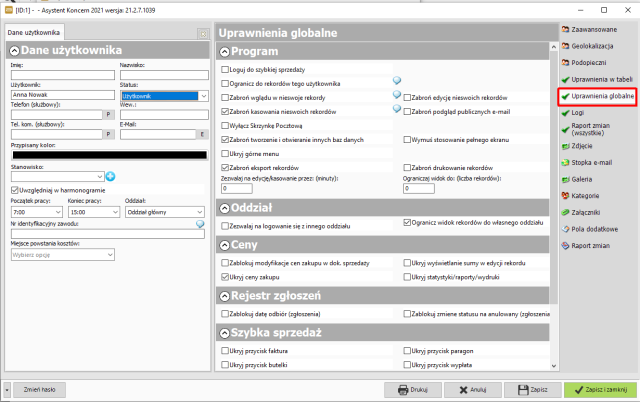Toggle Zabroń wglądu w nieswoje rekordy
This screenshot has width=640, height=402.
coord(225,98)
